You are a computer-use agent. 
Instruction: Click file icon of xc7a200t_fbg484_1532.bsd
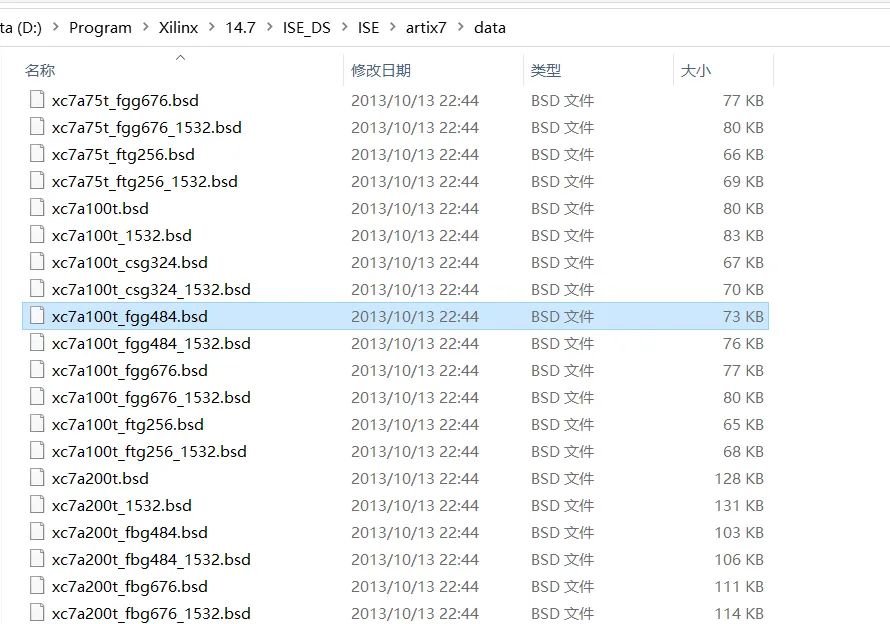point(37,559)
